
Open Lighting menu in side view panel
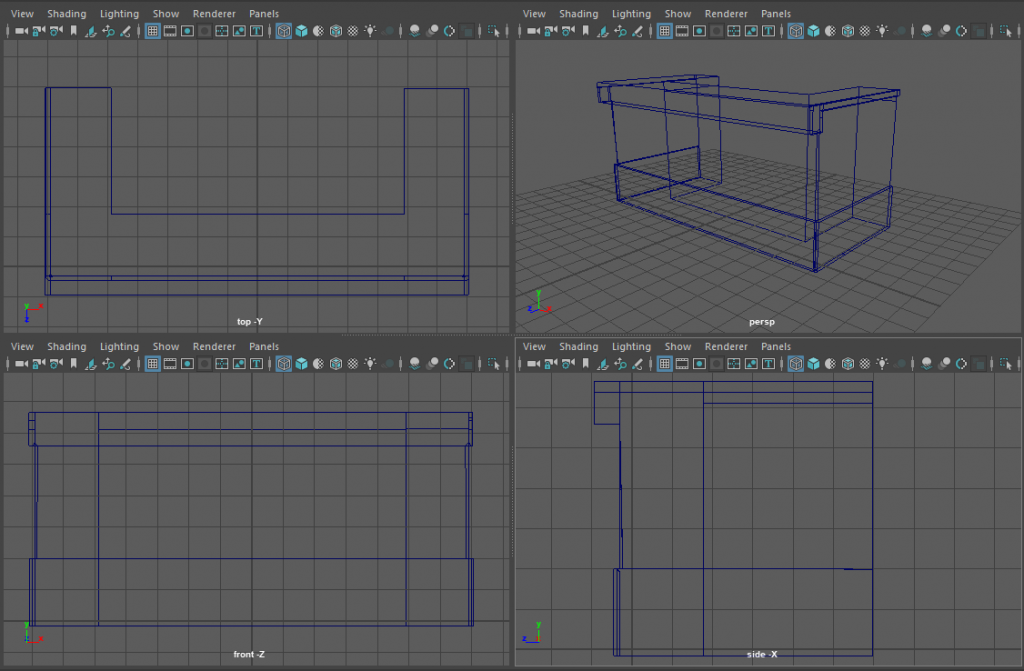pyautogui.click(x=631, y=347)
